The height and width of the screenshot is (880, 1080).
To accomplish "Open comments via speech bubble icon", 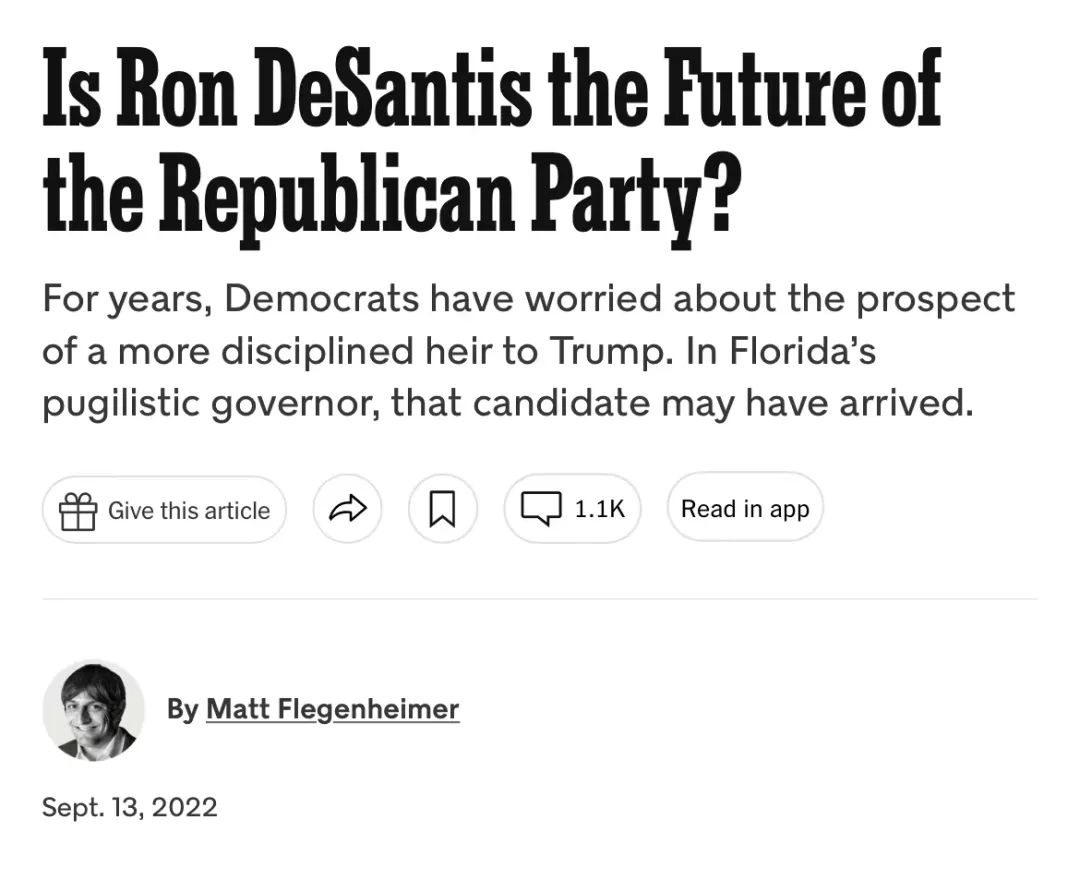I will pos(541,509).
